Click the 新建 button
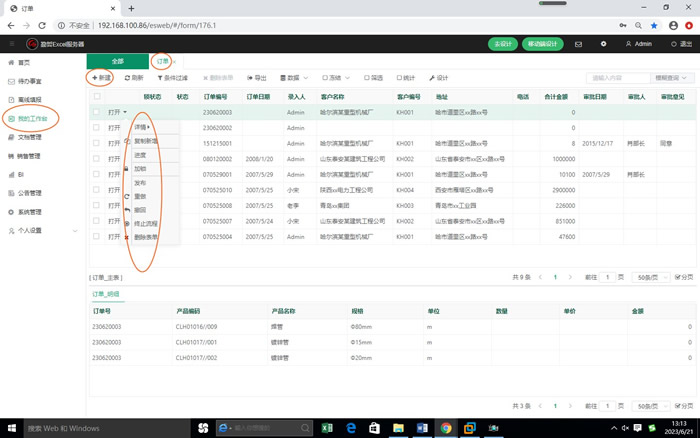The width and height of the screenshot is (700, 438). 101,77
